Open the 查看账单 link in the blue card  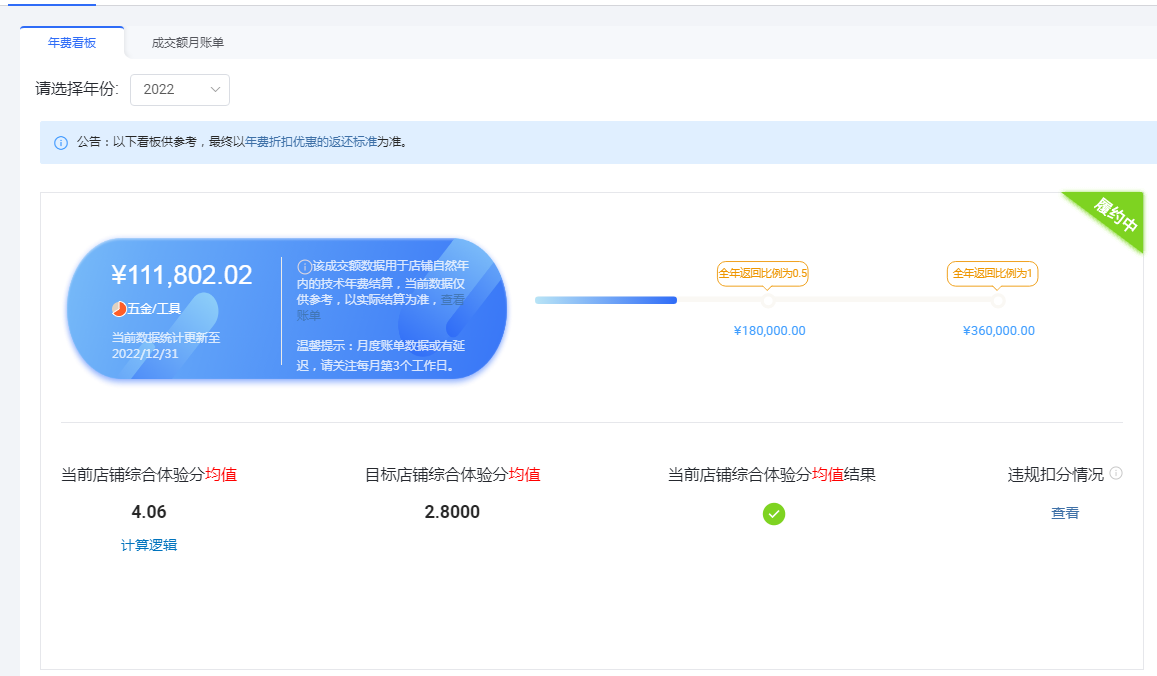pyautogui.click(x=452, y=300)
